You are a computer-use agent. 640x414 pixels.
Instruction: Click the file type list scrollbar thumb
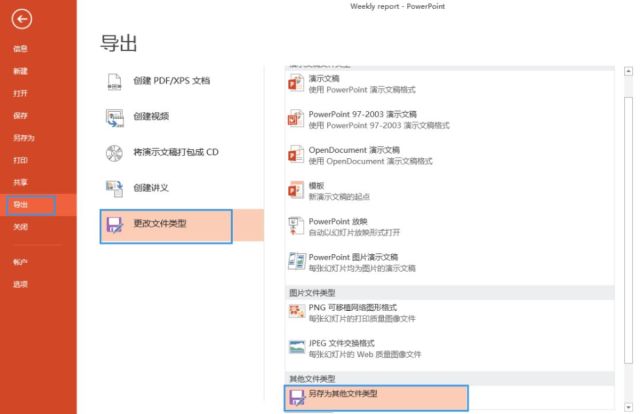629,230
